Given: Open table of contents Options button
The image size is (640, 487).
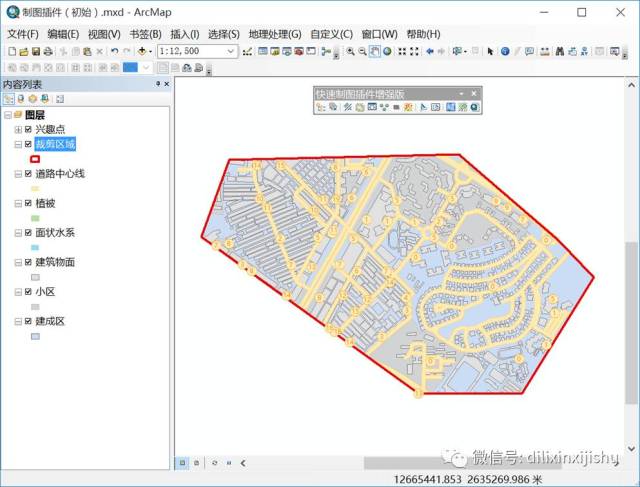Looking at the screenshot, I should 60,99.
